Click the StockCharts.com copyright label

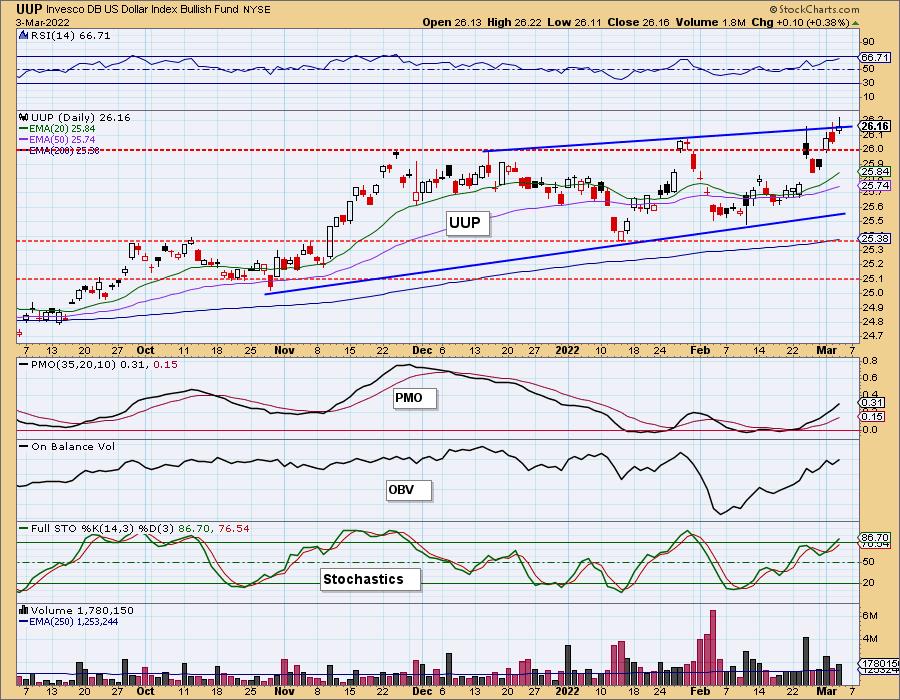point(814,9)
